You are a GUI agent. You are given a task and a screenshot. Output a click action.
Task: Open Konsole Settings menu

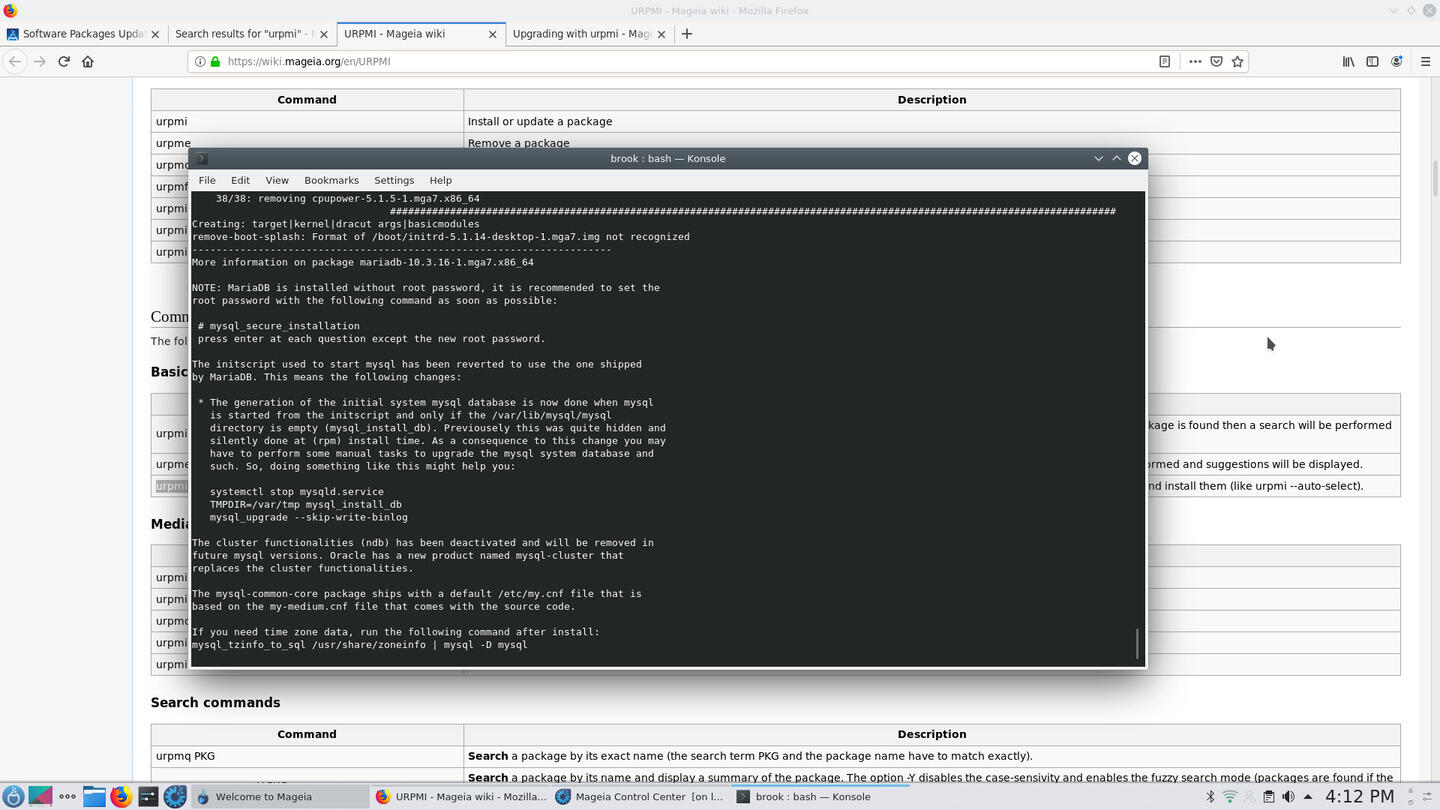394,180
